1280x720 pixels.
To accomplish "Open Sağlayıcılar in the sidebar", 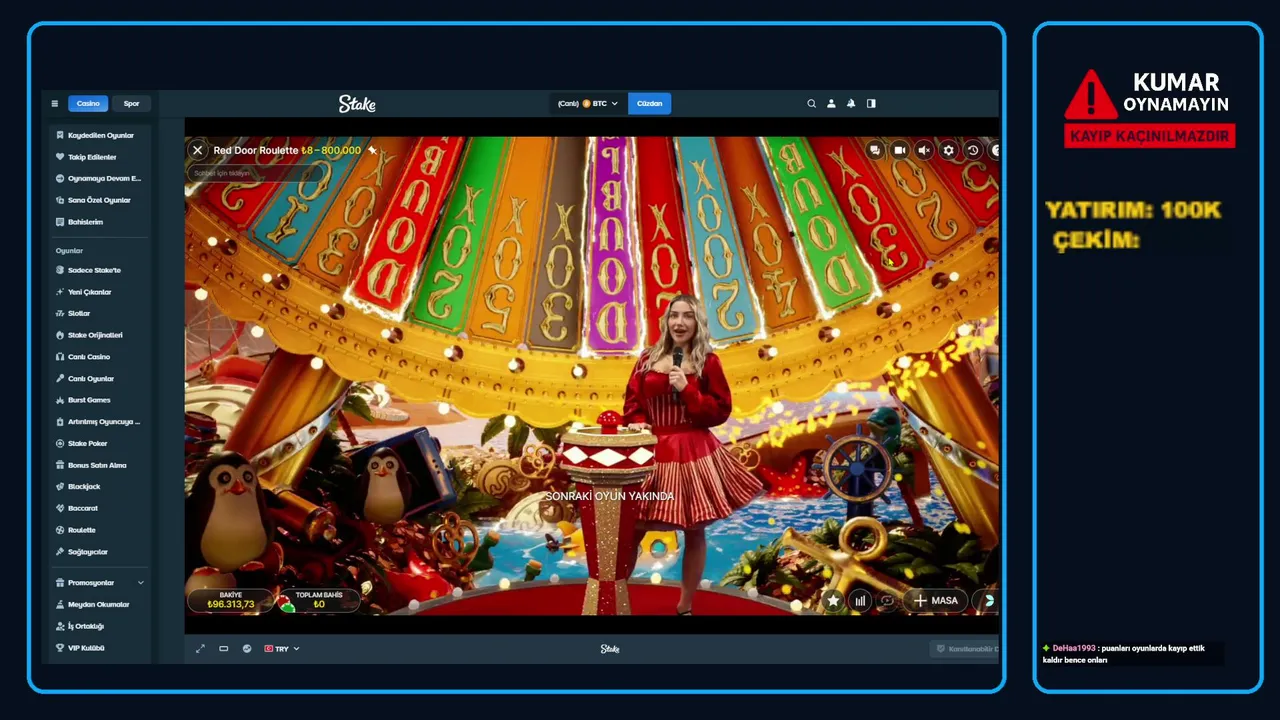I will 100,552.
